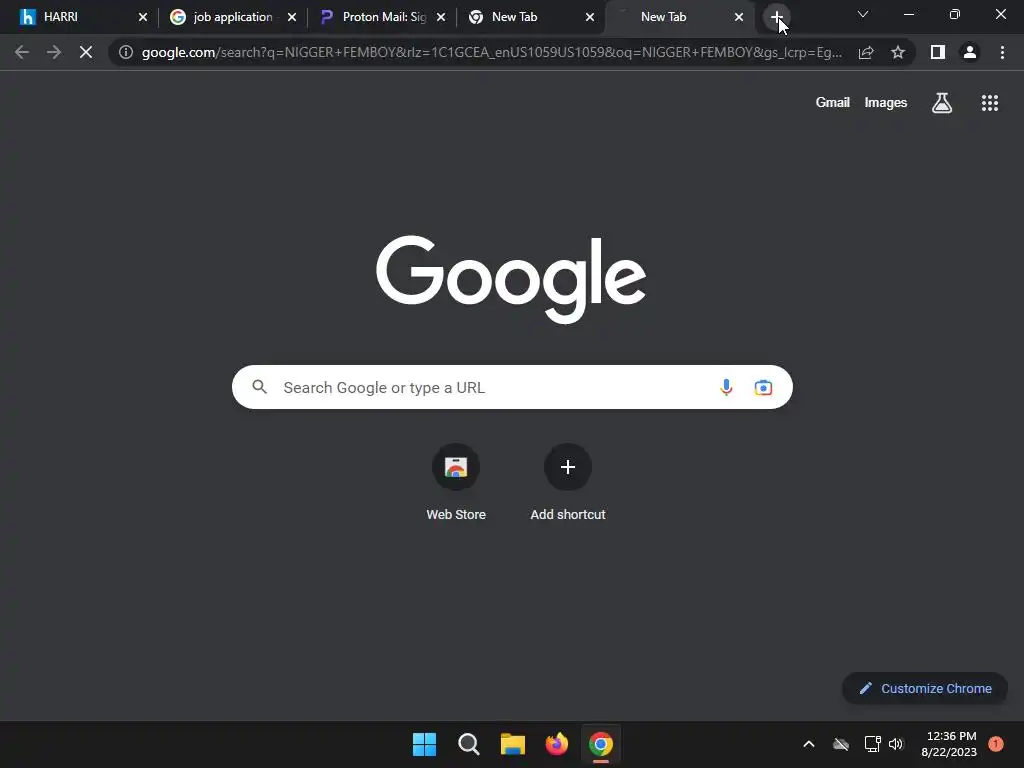The width and height of the screenshot is (1024, 768).
Task: Close the Proton Mail tab
Action: (441, 17)
